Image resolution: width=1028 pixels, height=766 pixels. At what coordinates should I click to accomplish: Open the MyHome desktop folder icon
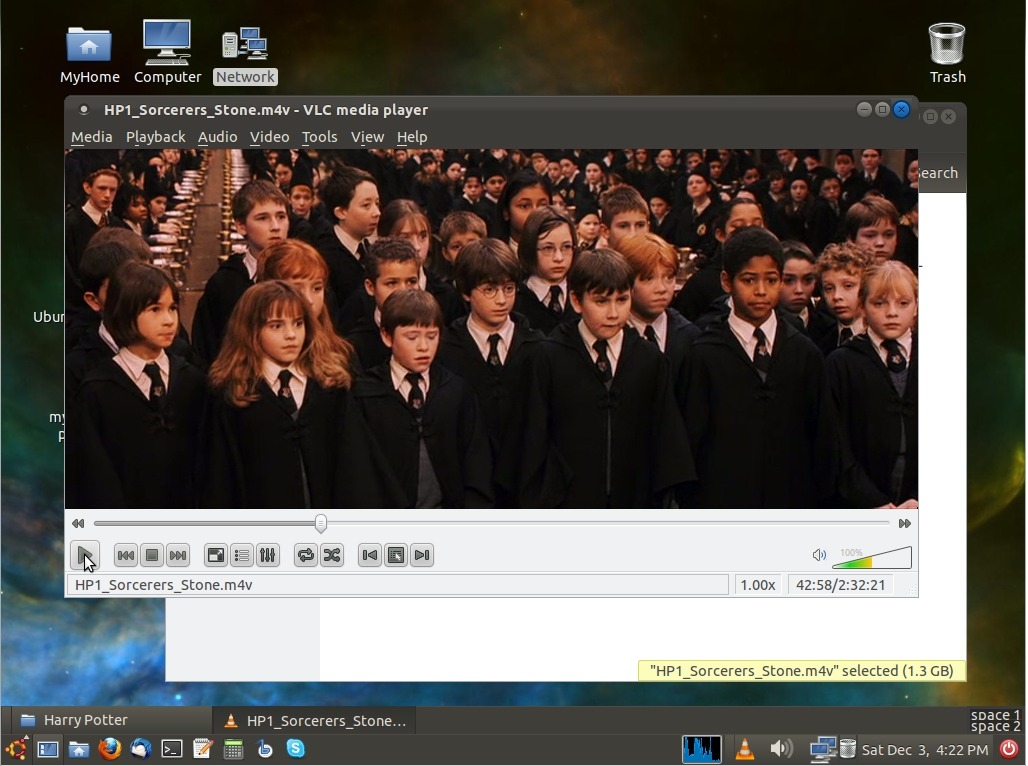tap(89, 54)
